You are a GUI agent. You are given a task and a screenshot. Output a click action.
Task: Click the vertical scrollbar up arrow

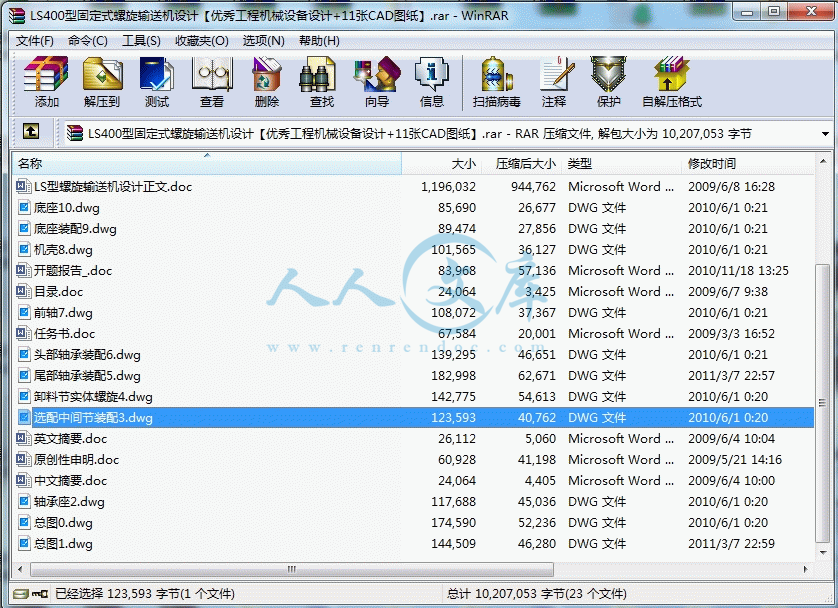(x=823, y=161)
